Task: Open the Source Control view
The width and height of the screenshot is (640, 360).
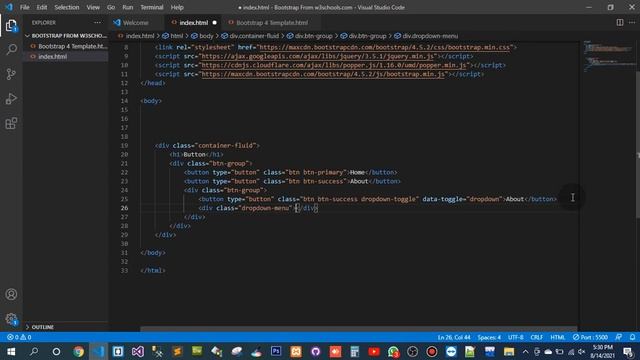Action: pyautogui.click(x=11, y=74)
